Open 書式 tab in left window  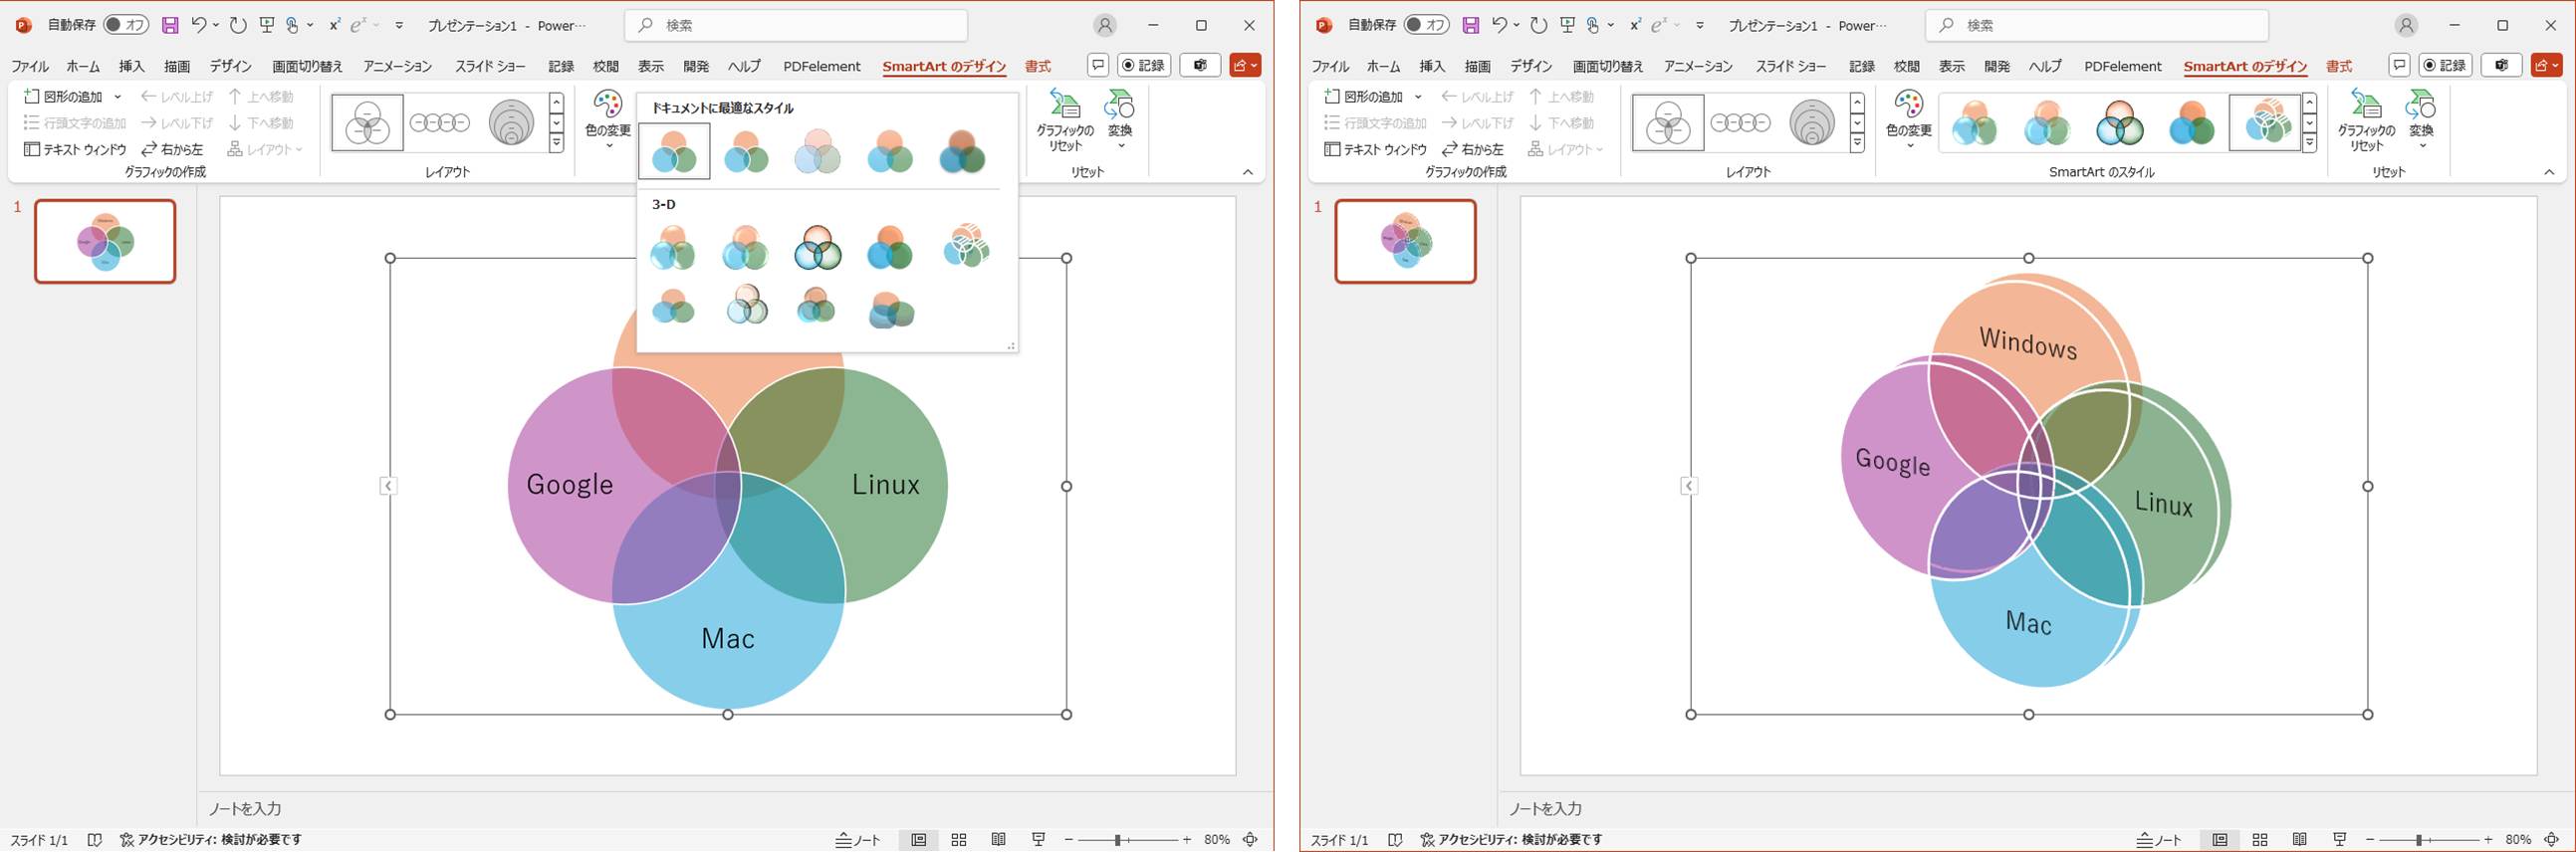(1038, 66)
